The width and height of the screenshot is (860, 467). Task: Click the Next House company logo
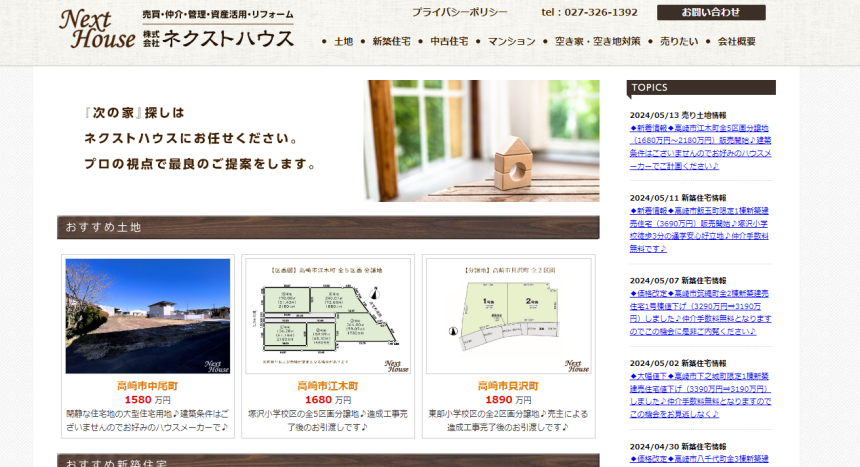tap(177, 29)
